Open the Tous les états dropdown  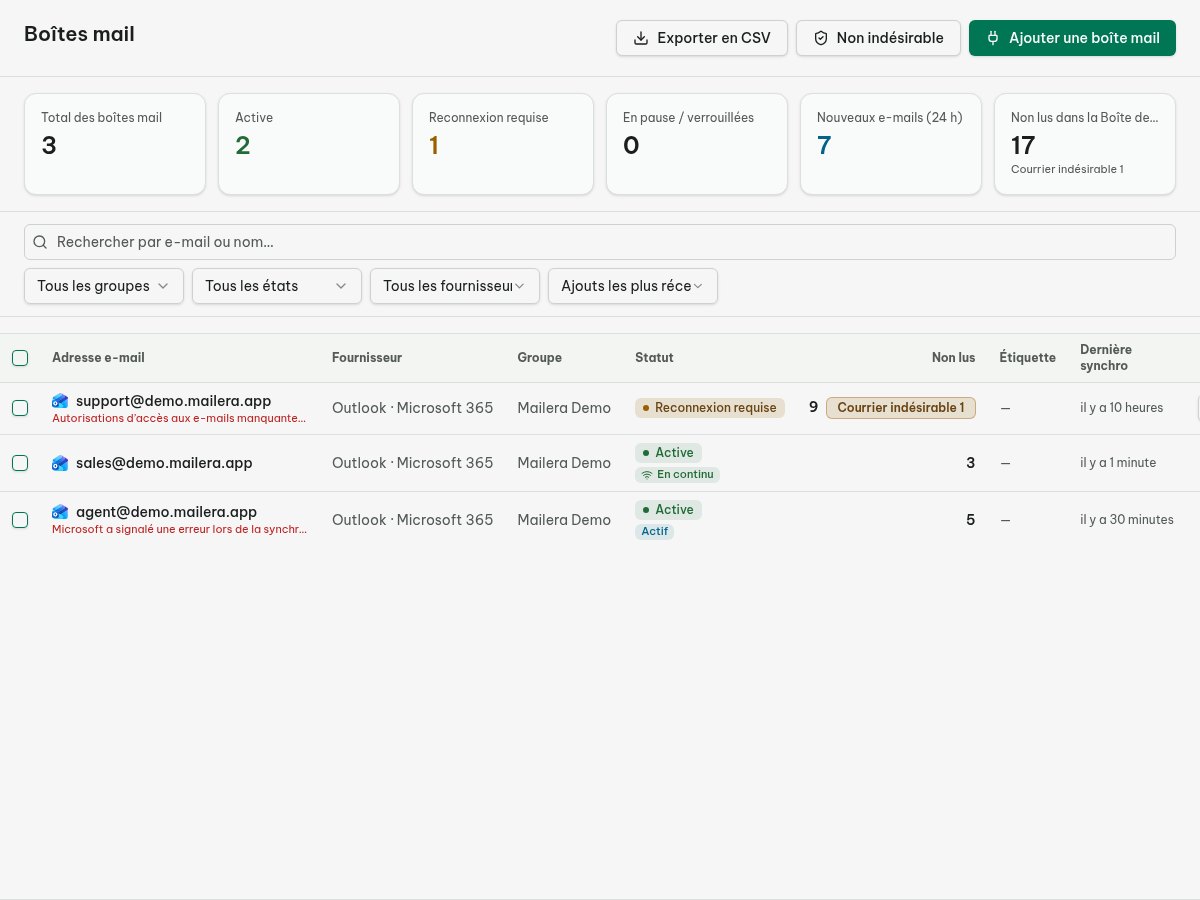tap(276, 286)
